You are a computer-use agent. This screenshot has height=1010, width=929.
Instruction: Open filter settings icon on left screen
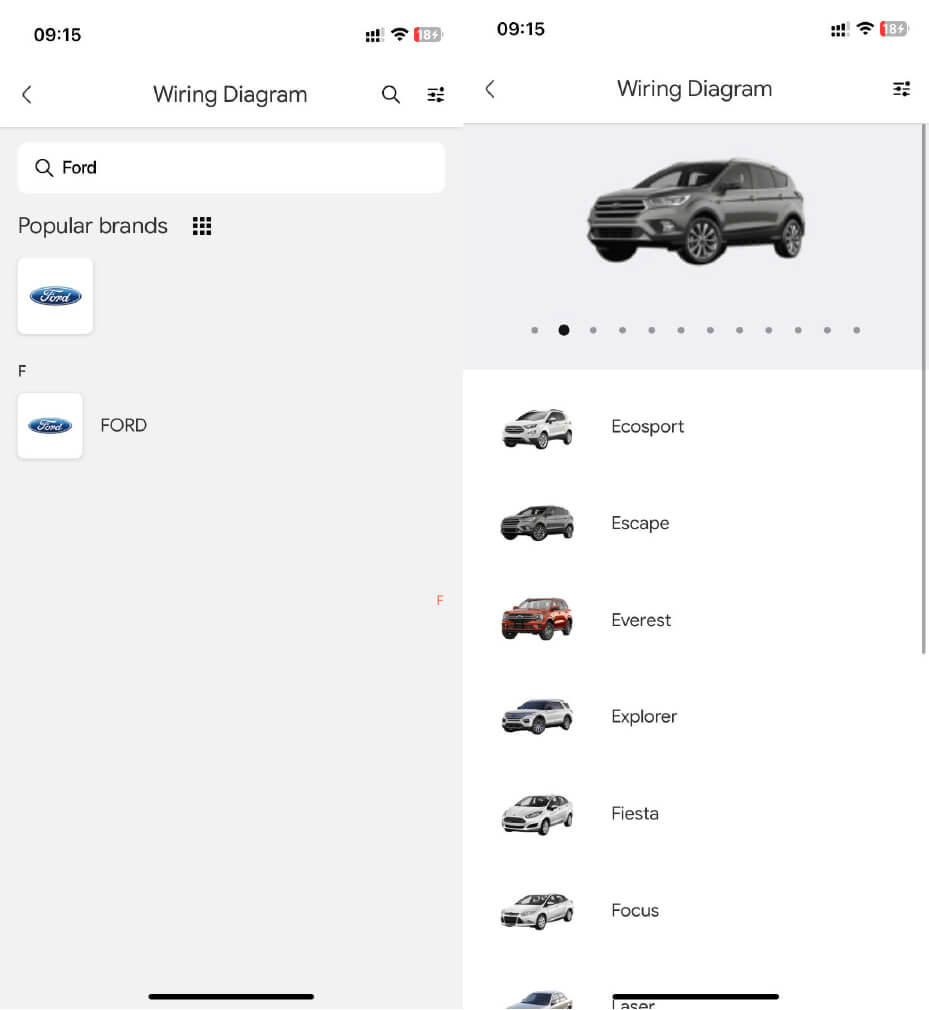pos(436,95)
